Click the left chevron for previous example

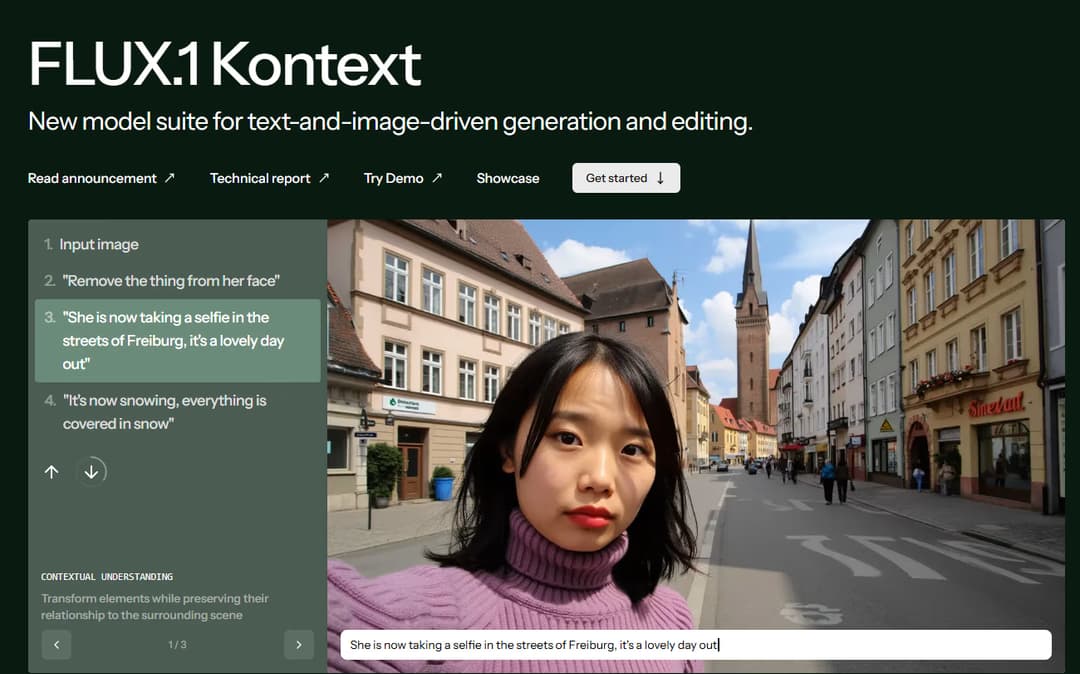56,644
